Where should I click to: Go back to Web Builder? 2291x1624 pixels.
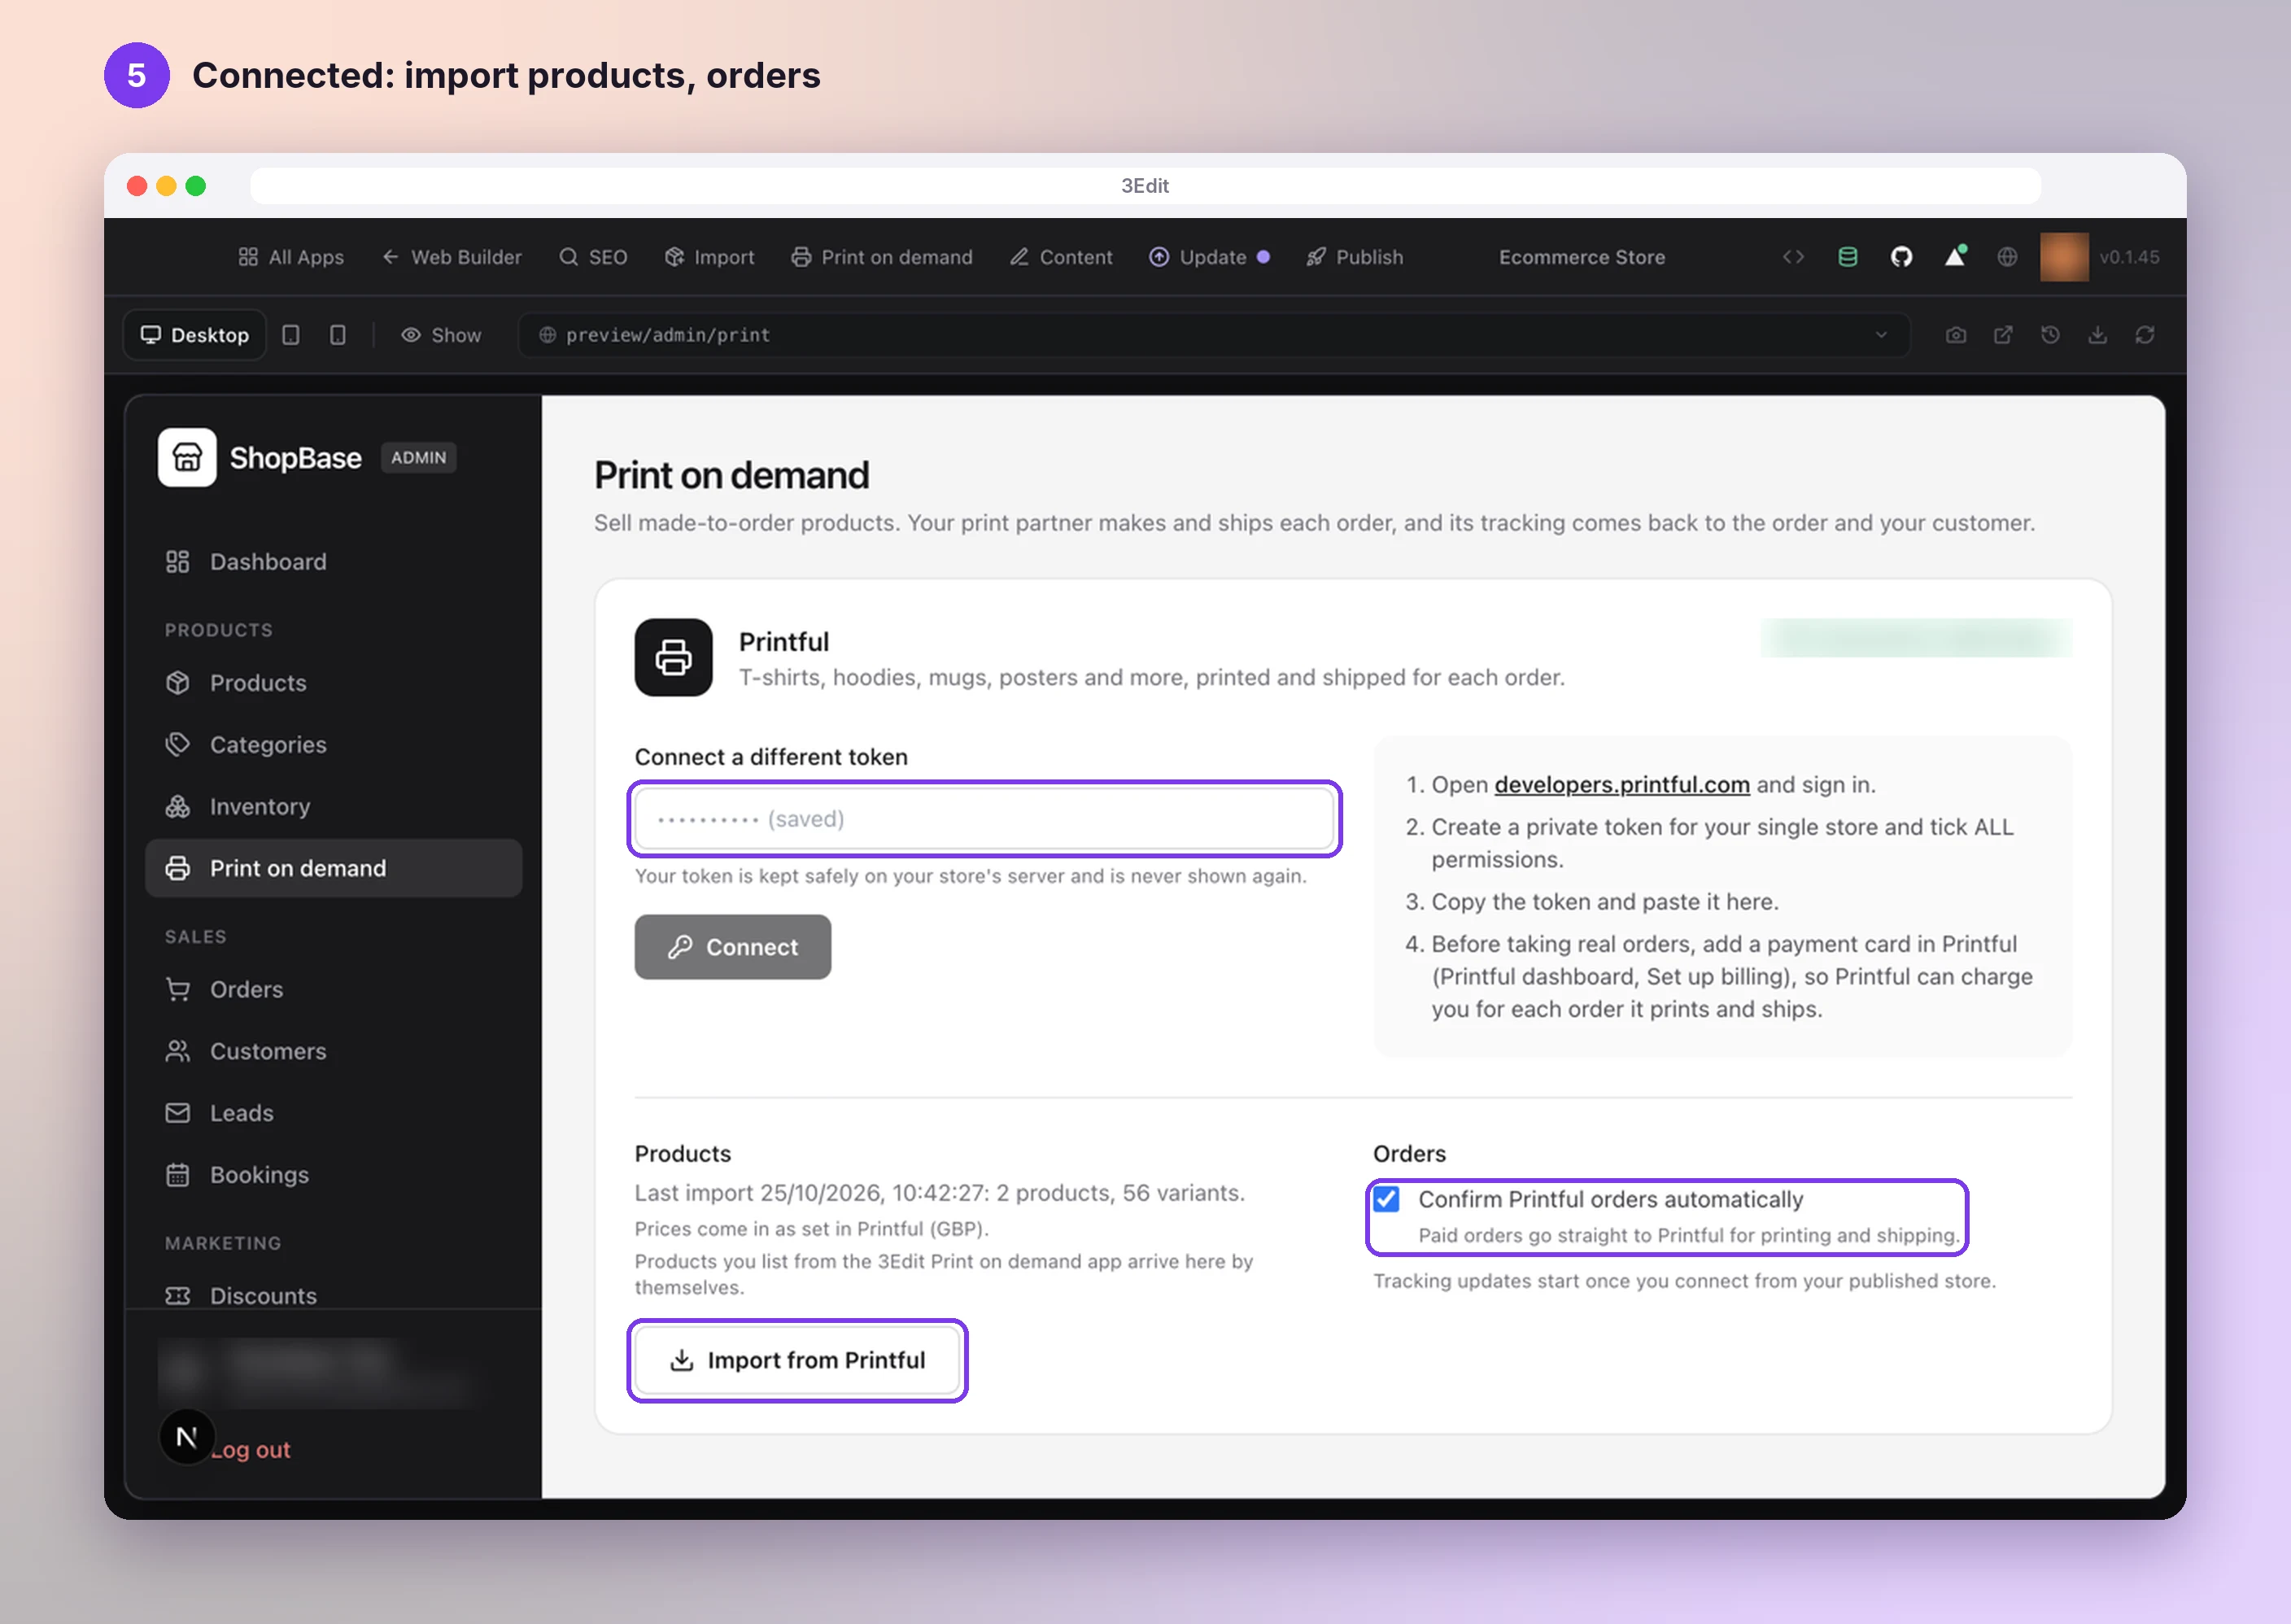[x=452, y=257]
